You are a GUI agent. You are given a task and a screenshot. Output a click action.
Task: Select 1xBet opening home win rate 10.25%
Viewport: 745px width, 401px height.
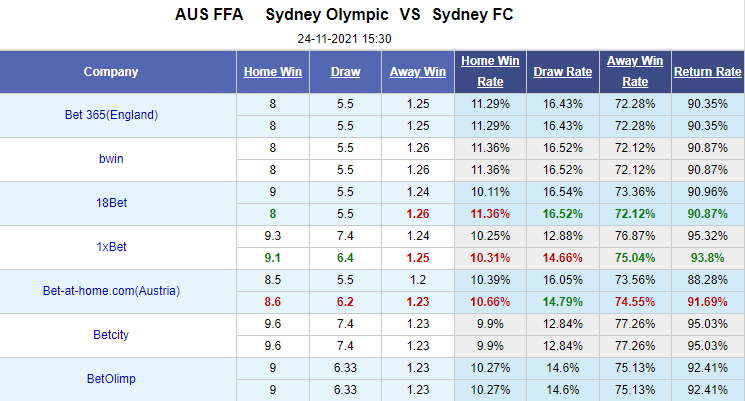click(x=490, y=236)
